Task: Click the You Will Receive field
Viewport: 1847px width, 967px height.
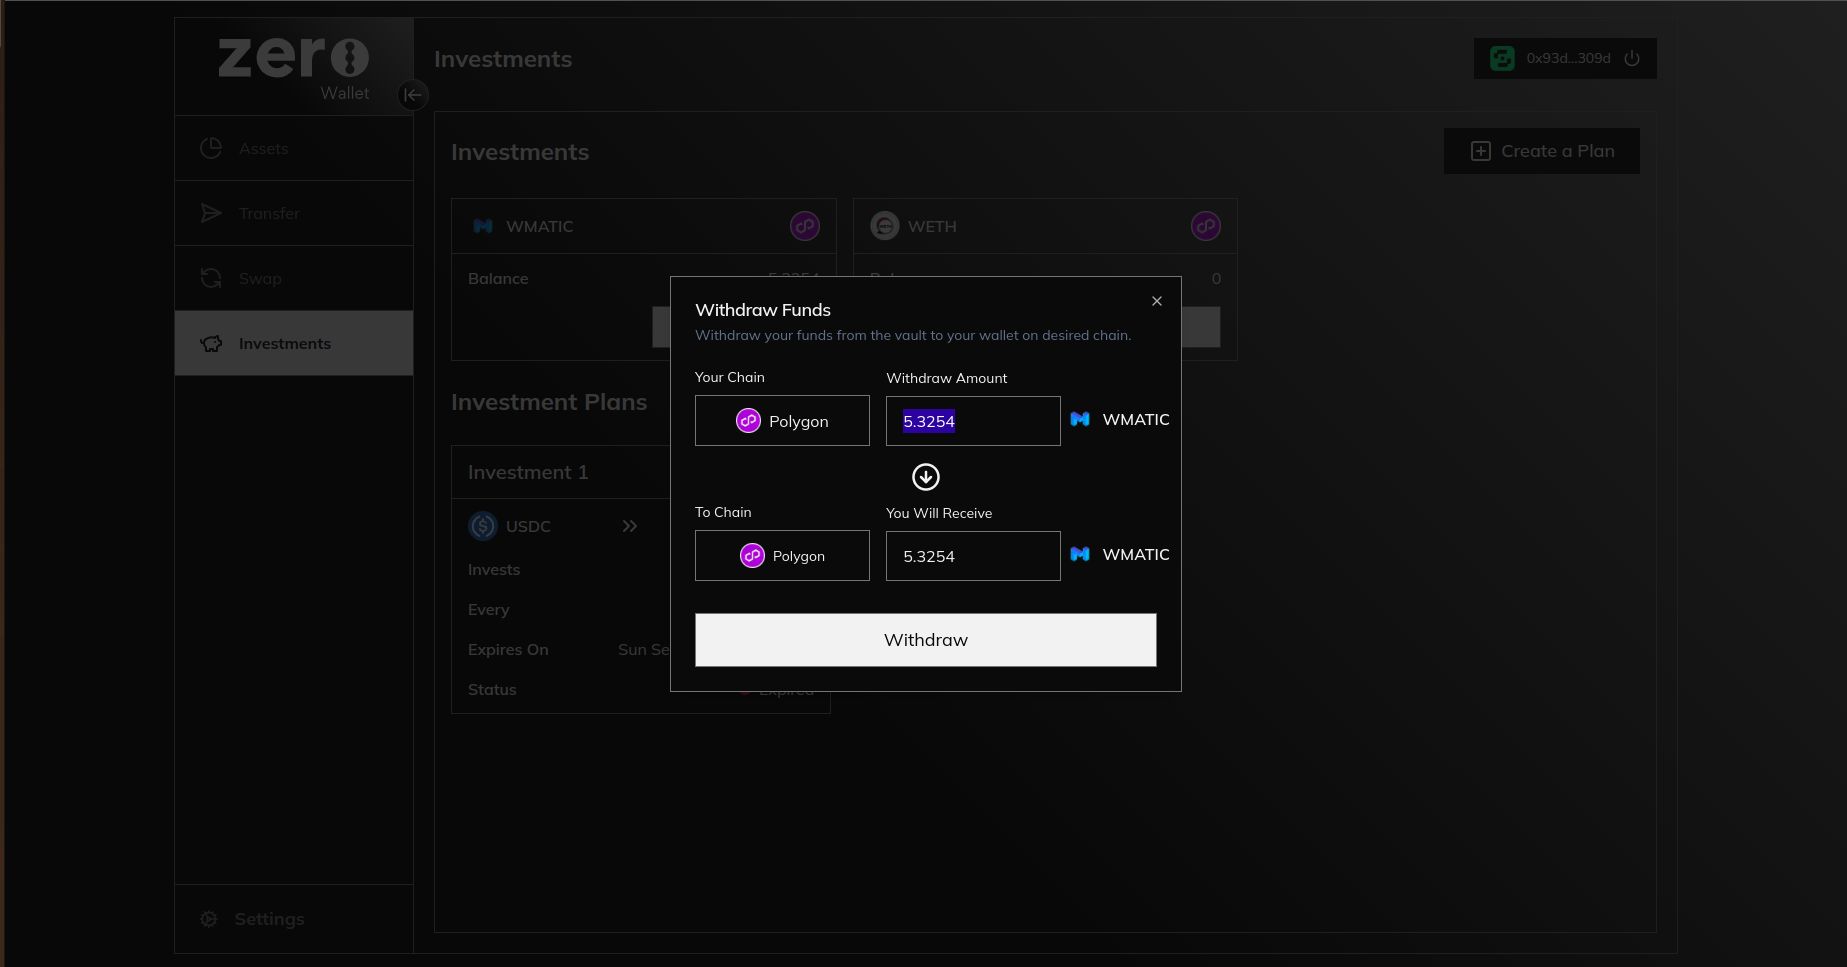Action: (973, 556)
